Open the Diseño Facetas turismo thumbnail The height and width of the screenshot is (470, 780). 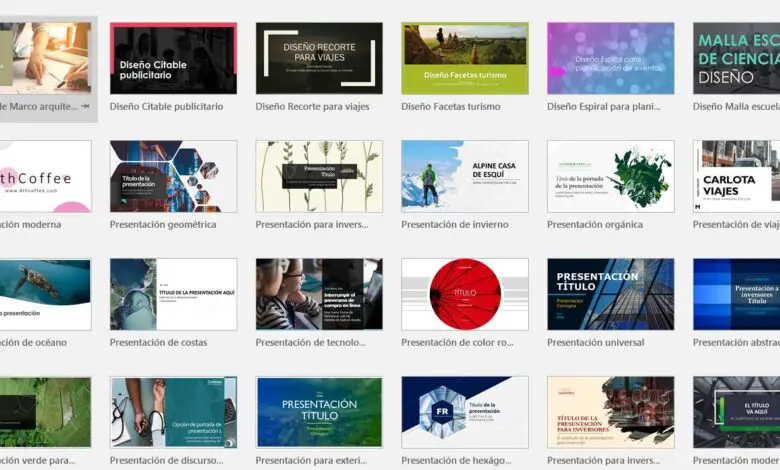[465, 58]
